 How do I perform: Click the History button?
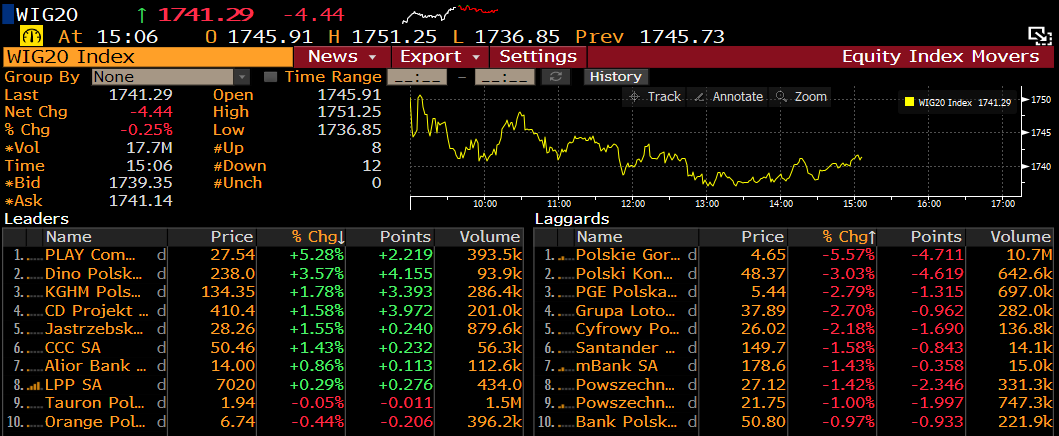(615, 77)
